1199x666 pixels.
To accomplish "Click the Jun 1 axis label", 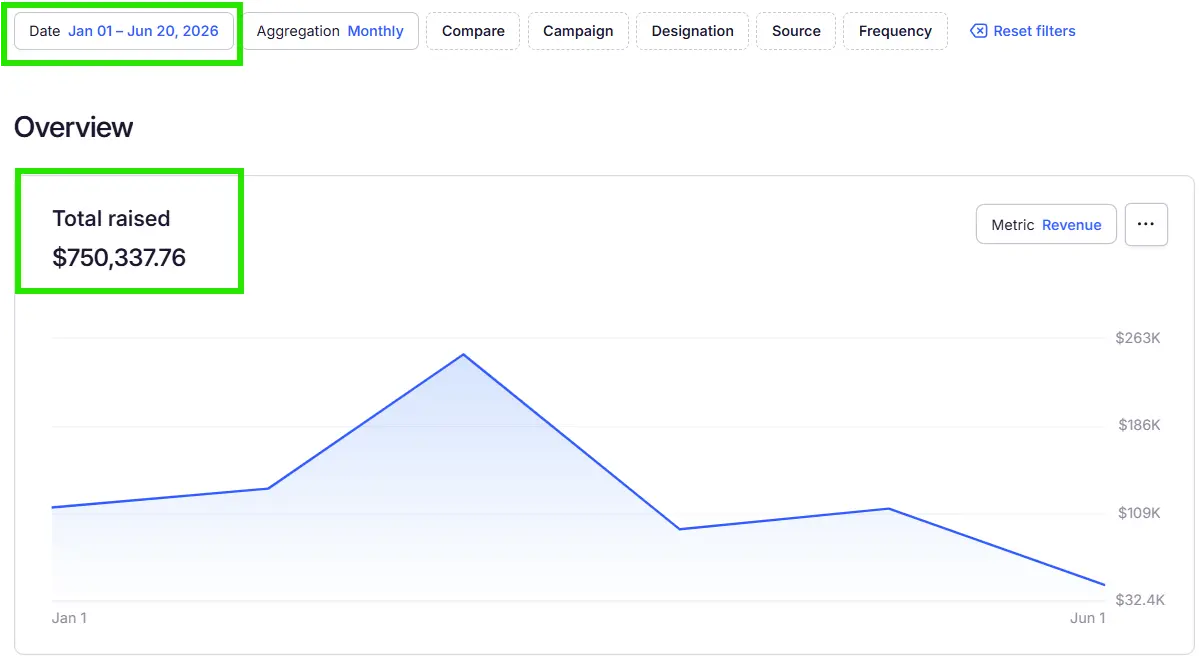I will point(1087,618).
